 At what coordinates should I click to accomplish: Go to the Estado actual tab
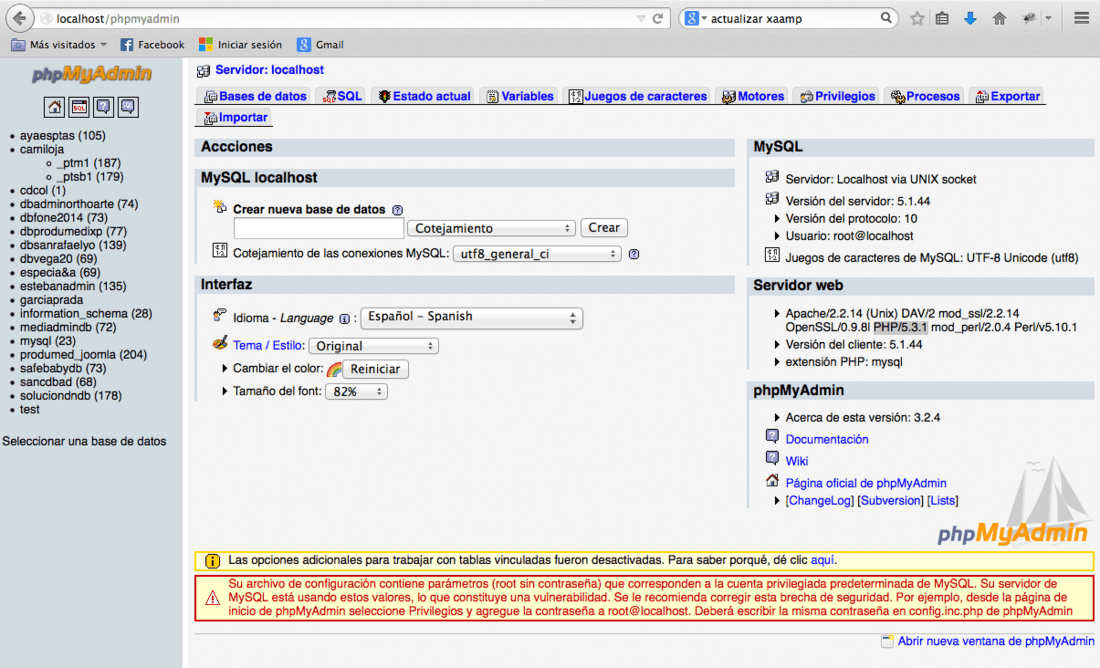pyautogui.click(x=424, y=96)
